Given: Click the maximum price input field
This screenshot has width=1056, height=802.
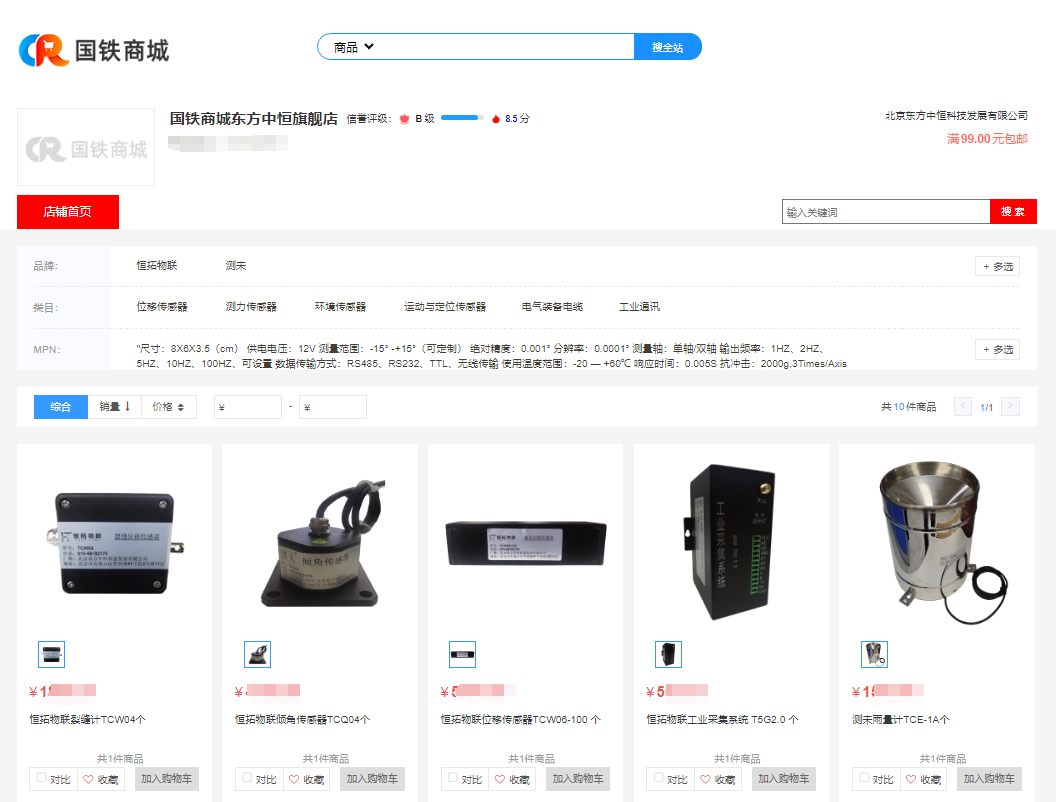Looking at the screenshot, I should click(x=333, y=407).
